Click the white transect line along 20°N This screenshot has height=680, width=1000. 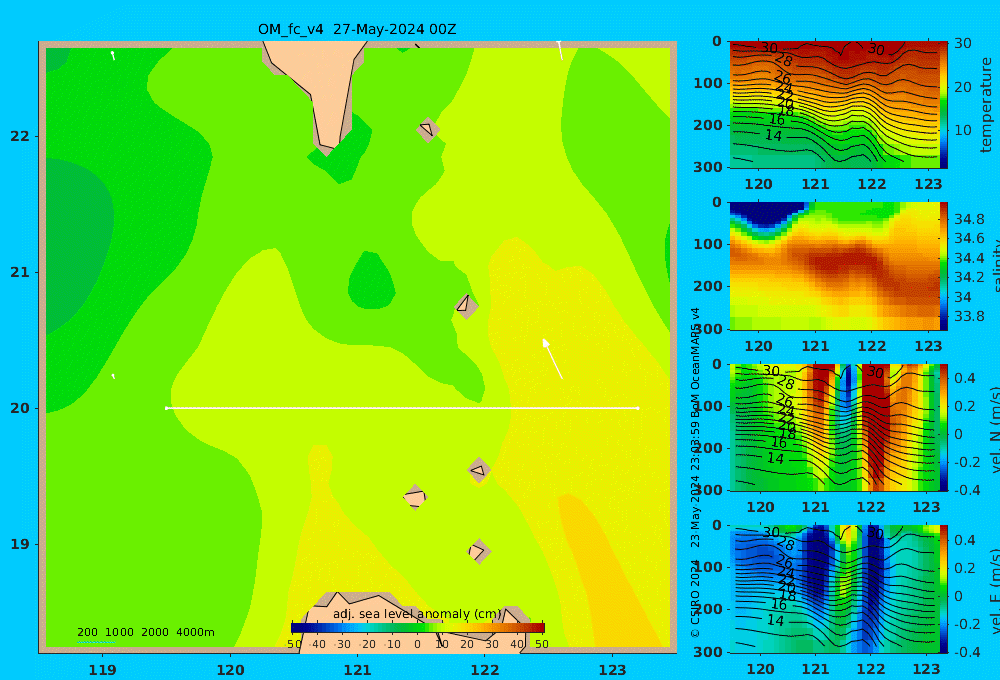coord(402,408)
